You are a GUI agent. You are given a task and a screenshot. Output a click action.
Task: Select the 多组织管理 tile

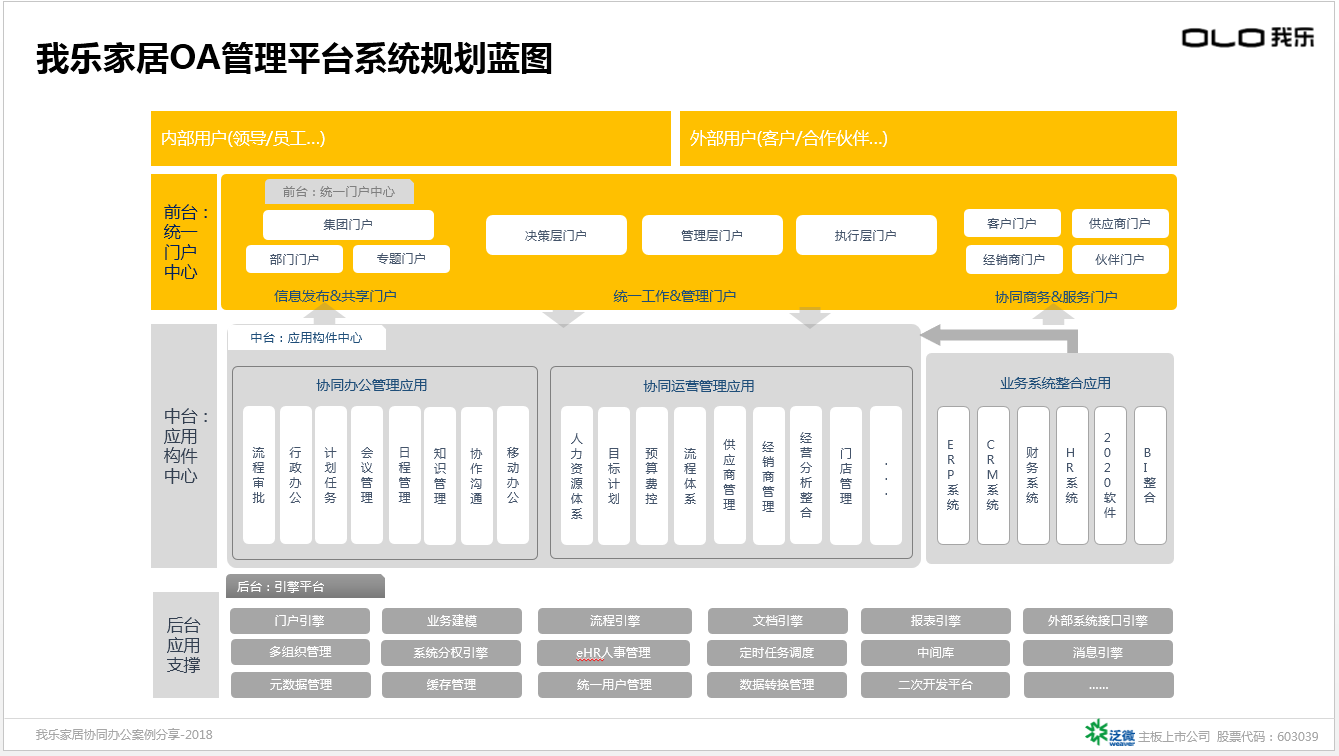tap(300, 652)
